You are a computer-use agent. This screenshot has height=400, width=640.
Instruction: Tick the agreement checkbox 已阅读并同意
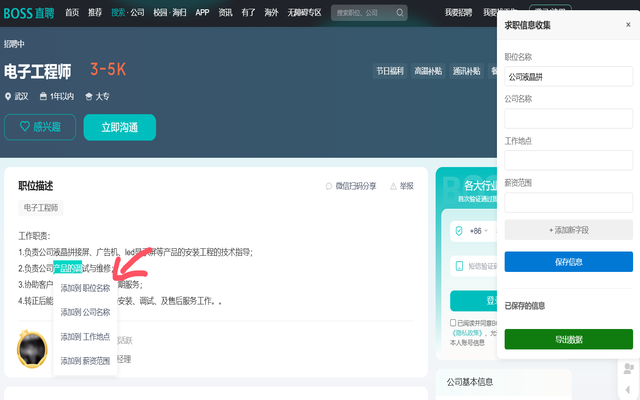tap(453, 322)
